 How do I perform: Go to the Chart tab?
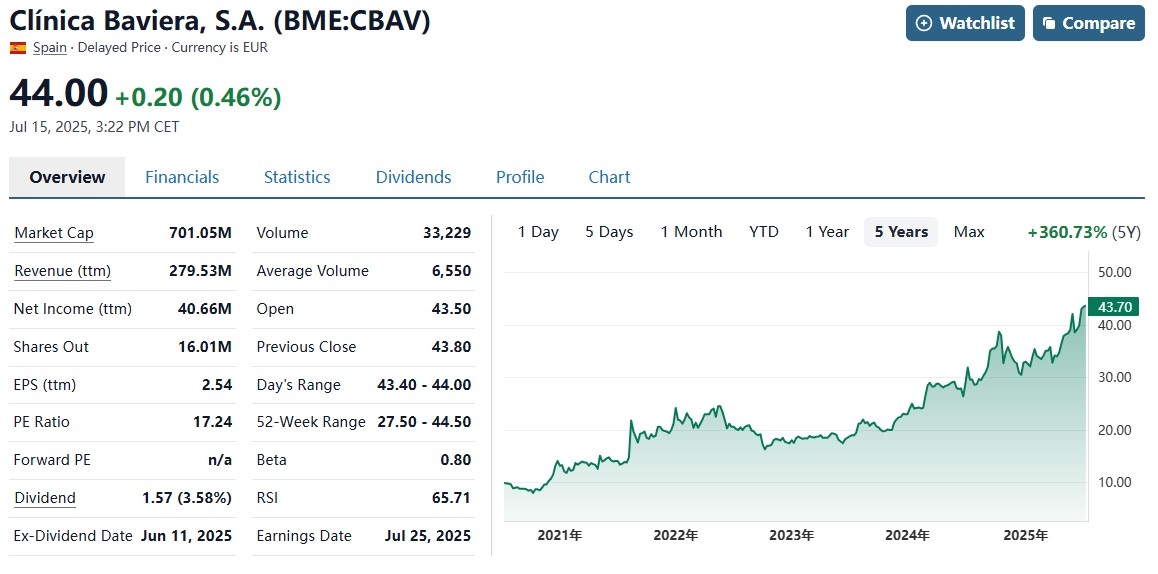(609, 177)
